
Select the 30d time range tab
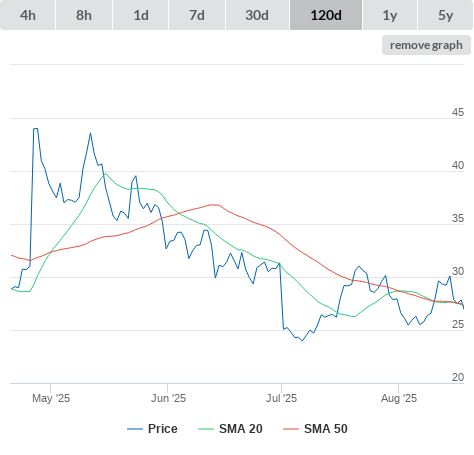257,15
